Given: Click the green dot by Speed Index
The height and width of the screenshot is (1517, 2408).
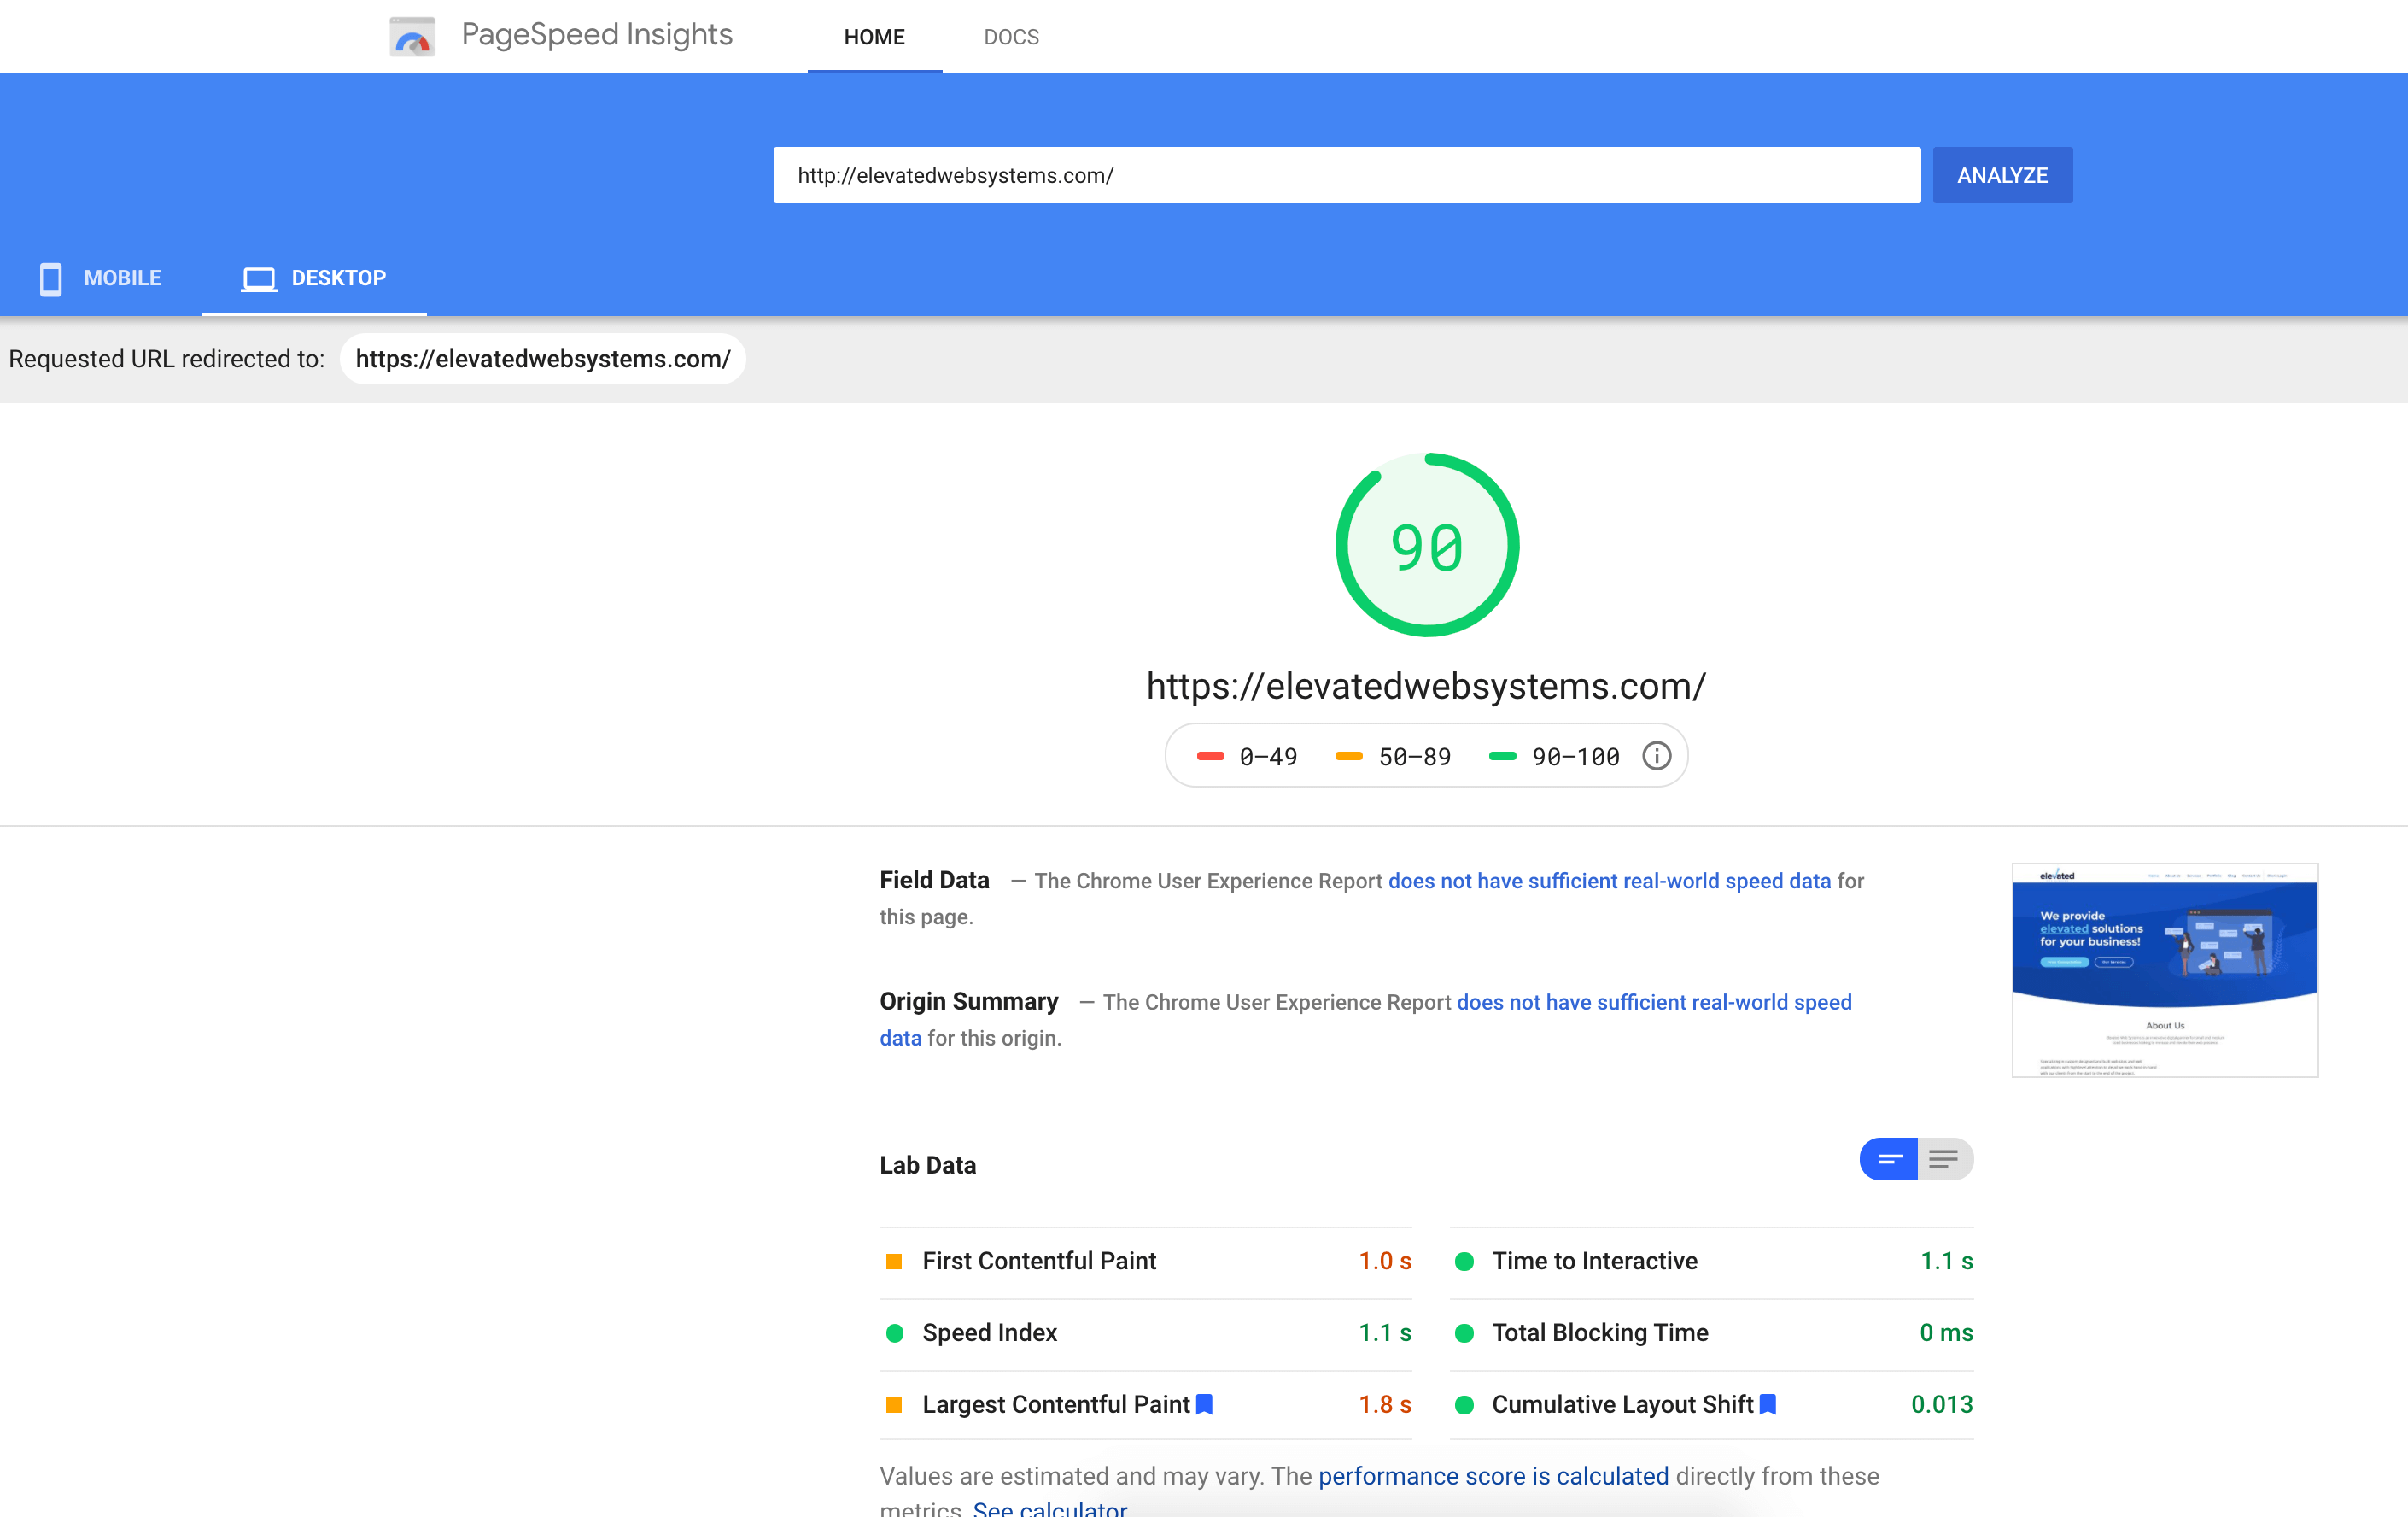Looking at the screenshot, I should pyautogui.click(x=894, y=1333).
